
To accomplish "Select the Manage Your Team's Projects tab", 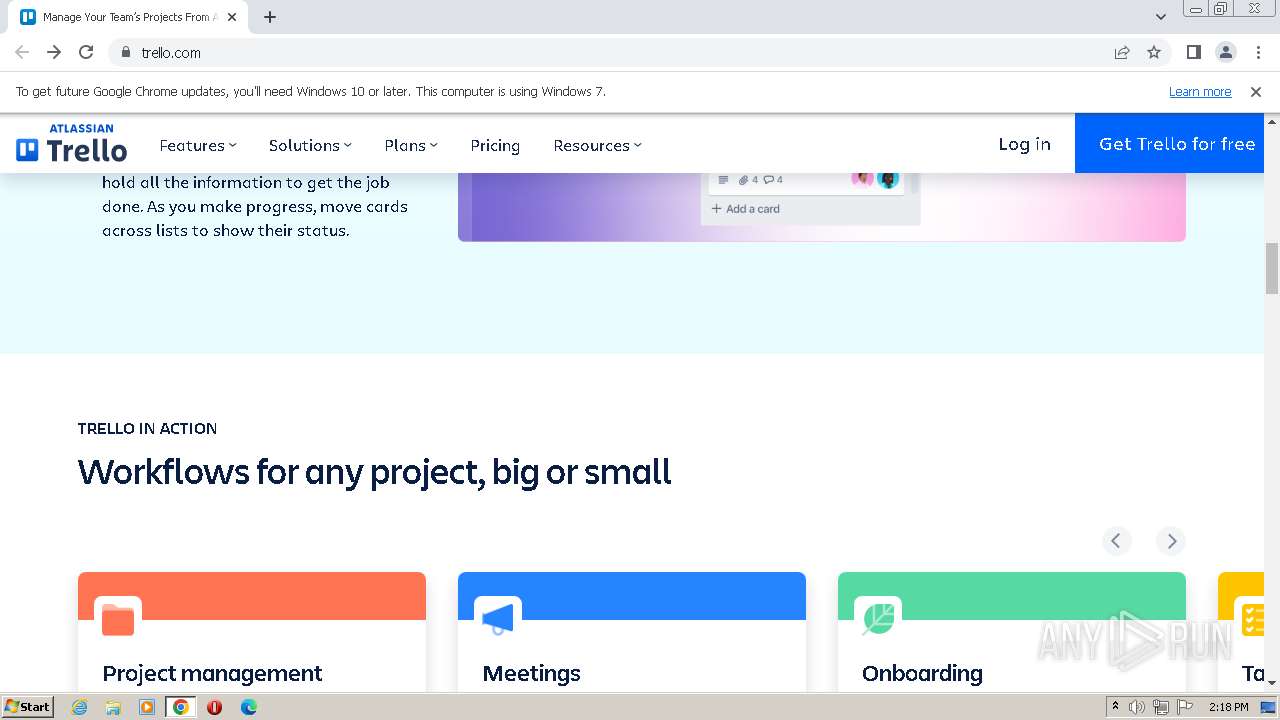I will coord(129,17).
